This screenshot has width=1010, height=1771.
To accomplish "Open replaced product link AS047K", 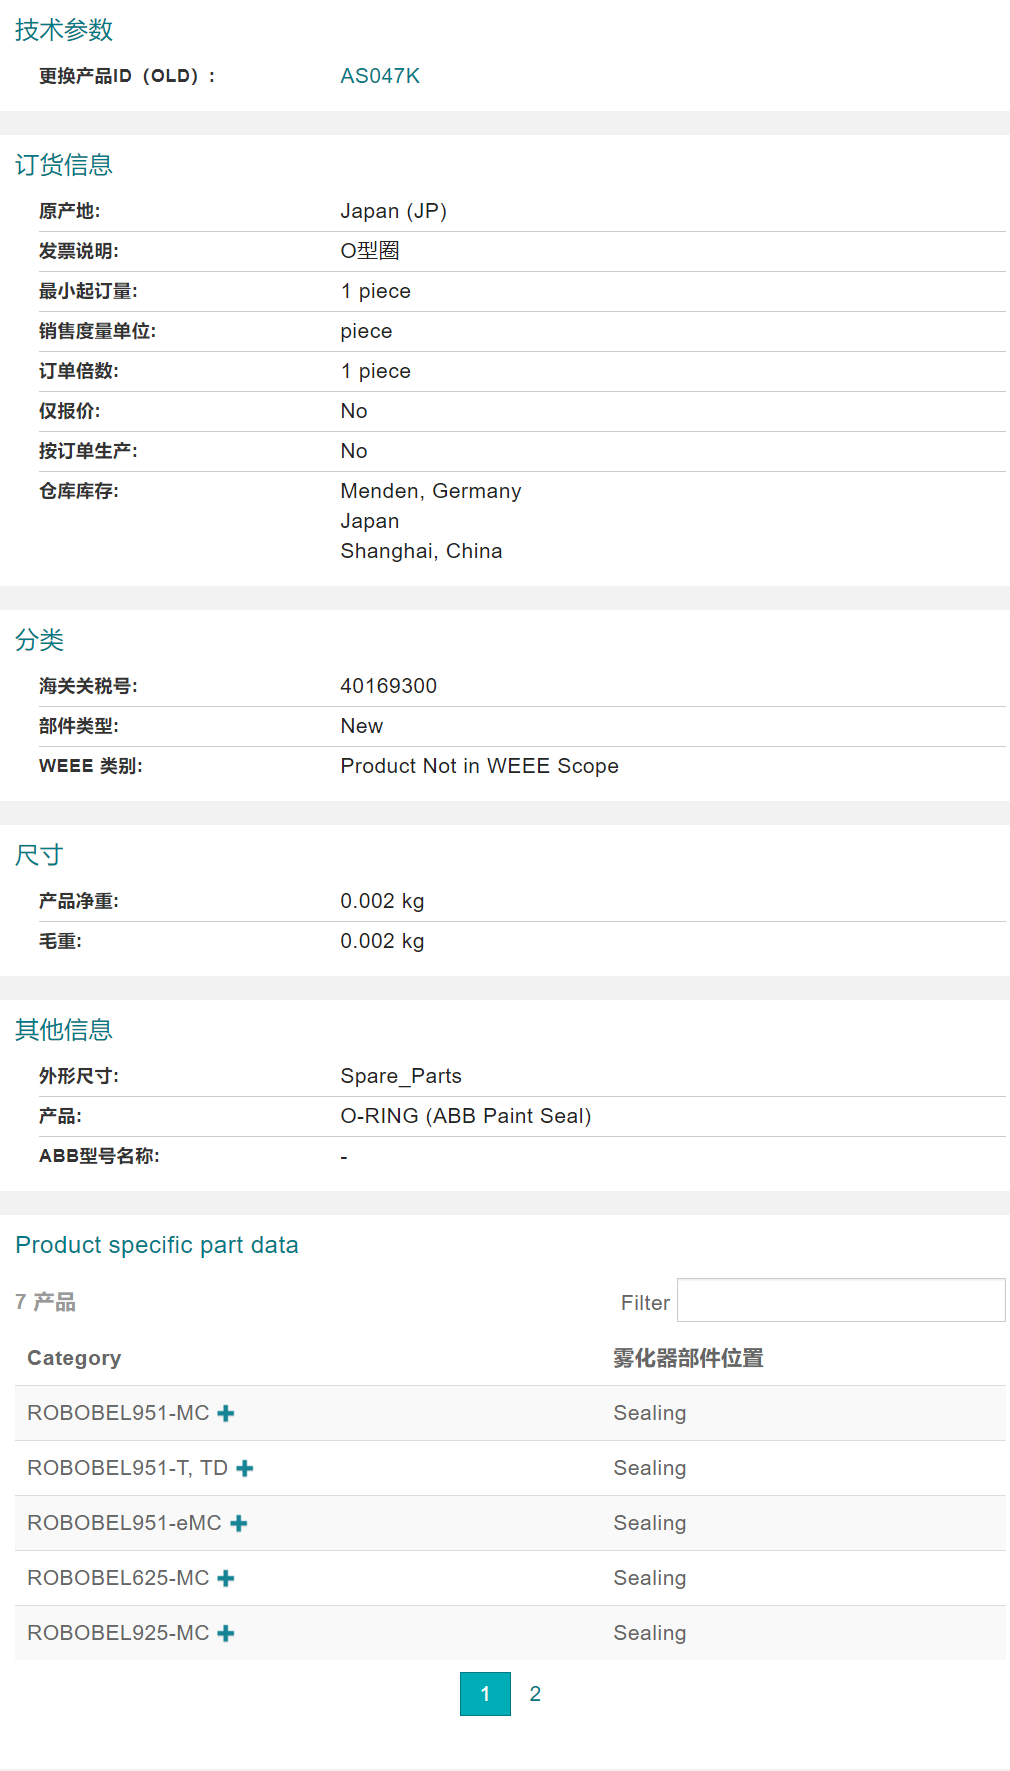I will tap(380, 76).
